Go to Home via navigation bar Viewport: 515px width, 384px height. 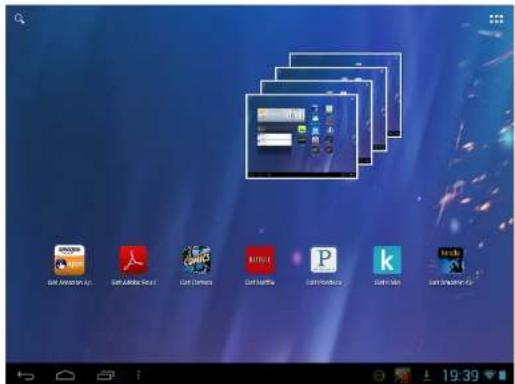click(x=65, y=376)
